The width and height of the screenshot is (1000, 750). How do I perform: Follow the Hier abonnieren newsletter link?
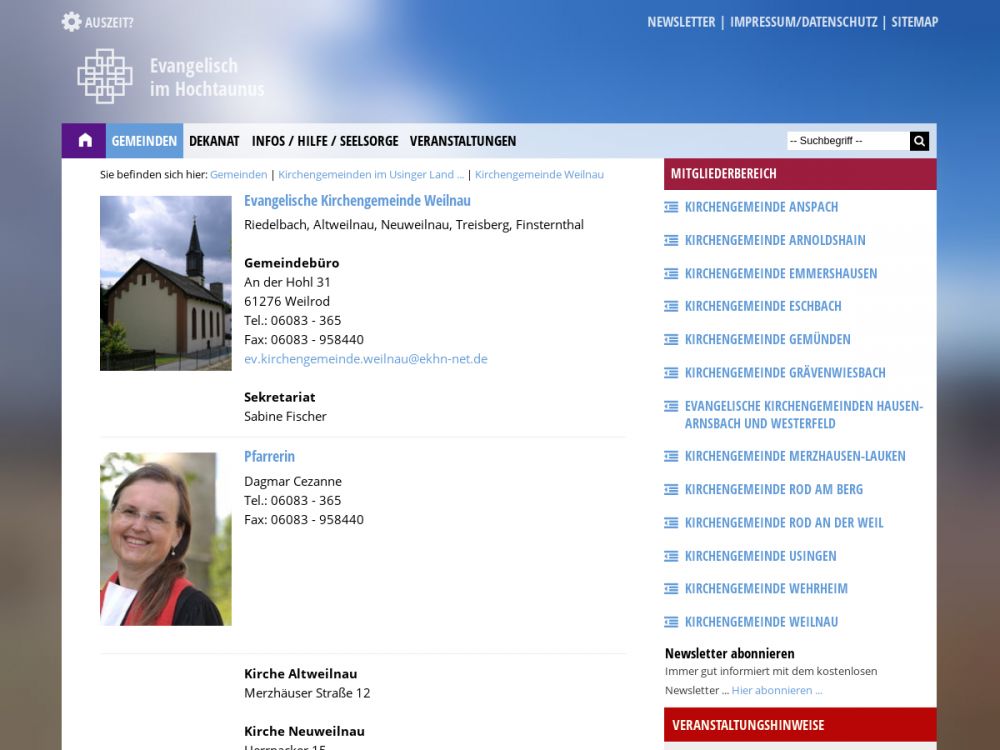click(776, 690)
